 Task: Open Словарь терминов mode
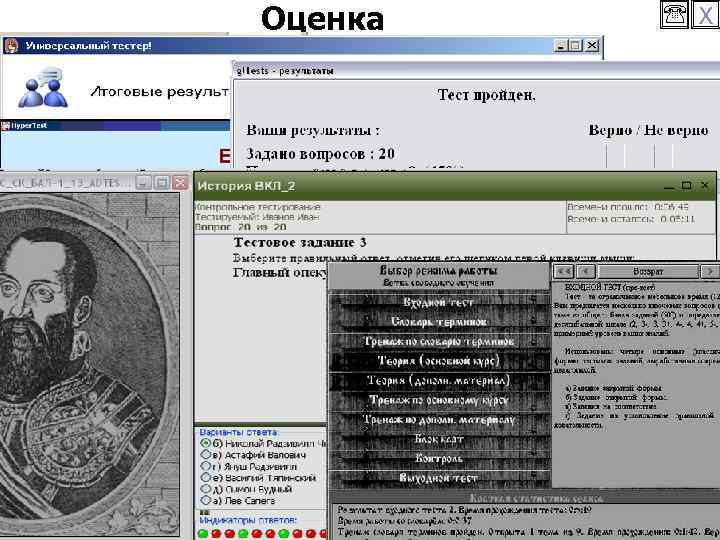(x=439, y=322)
